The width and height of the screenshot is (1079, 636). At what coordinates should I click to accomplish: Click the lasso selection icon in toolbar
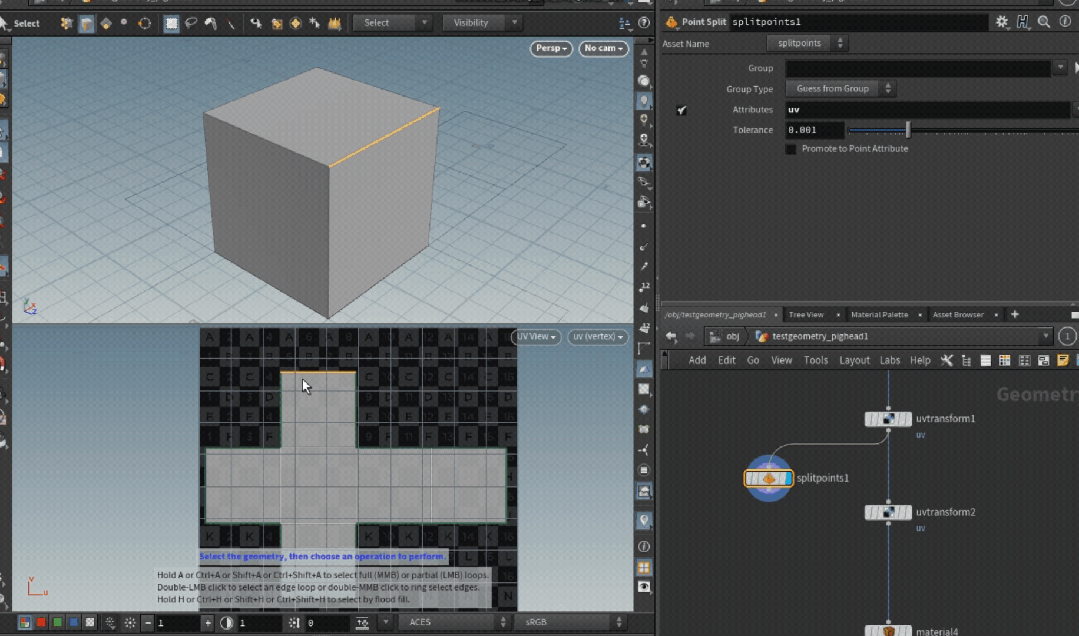click(190, 23)
